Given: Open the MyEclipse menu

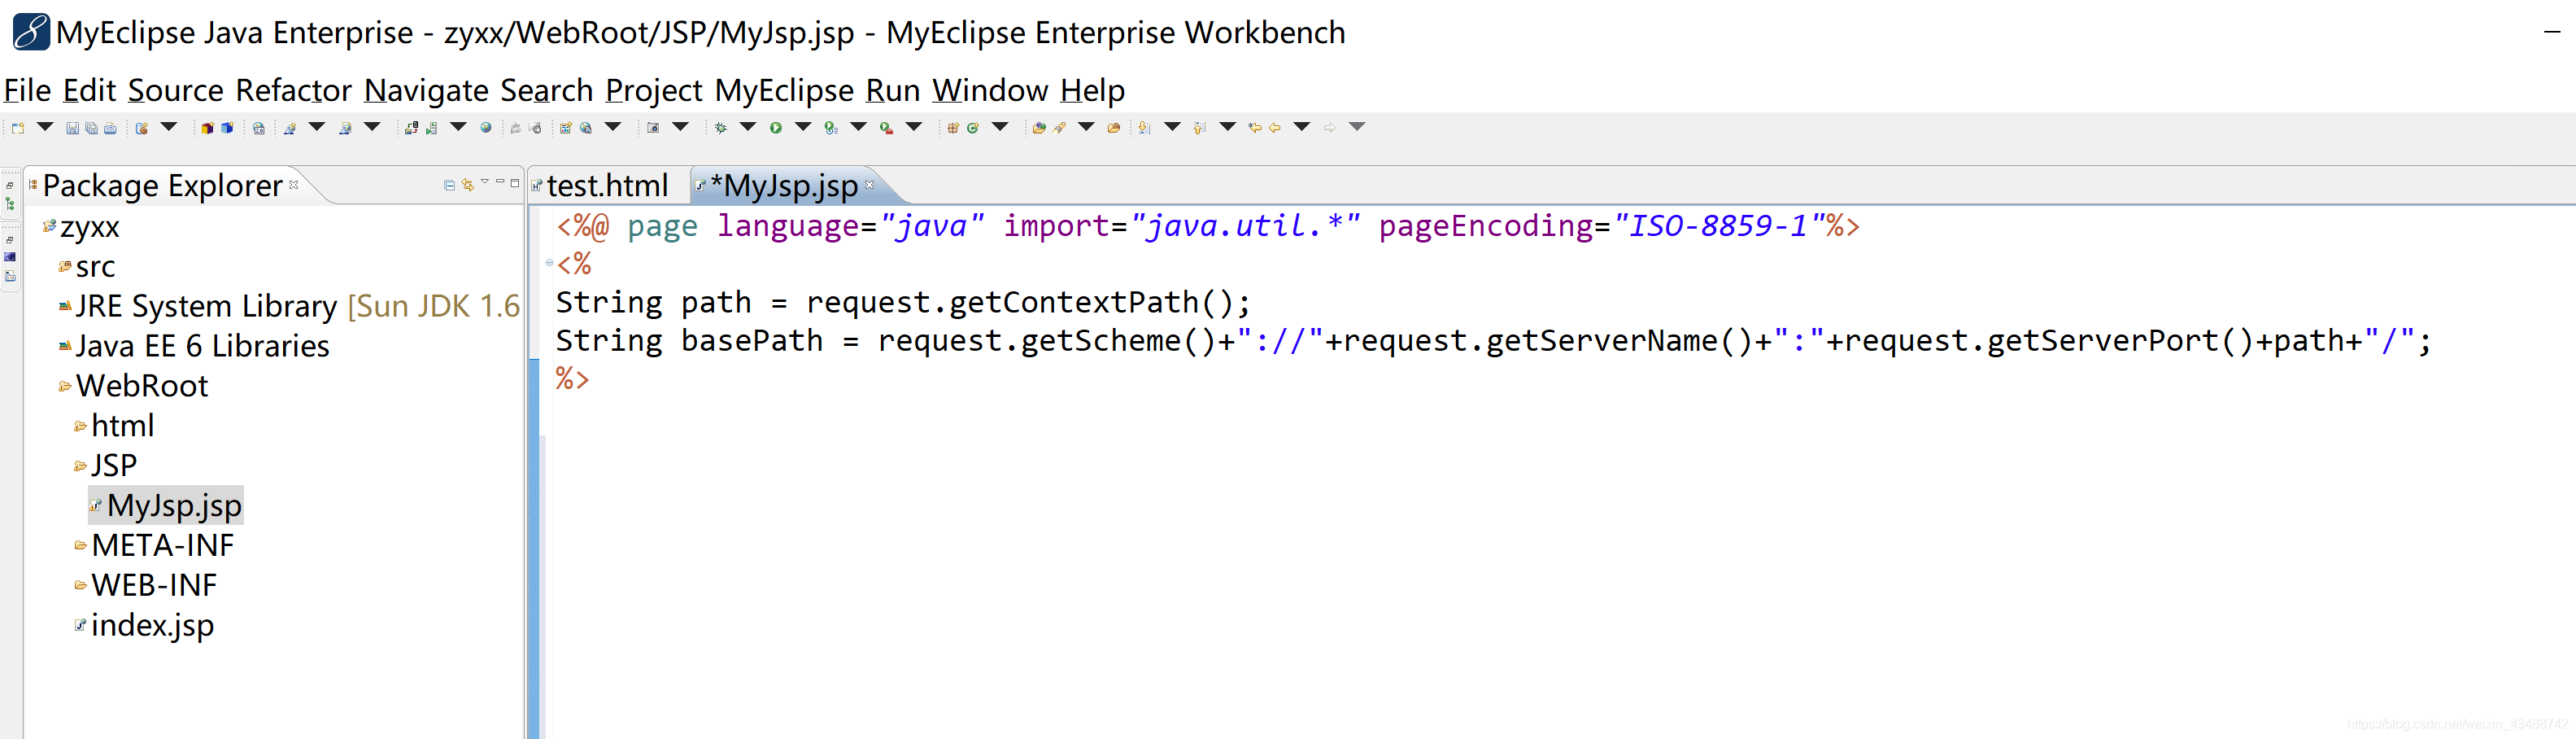Looking at the screenshot, I should pos(784,90).
